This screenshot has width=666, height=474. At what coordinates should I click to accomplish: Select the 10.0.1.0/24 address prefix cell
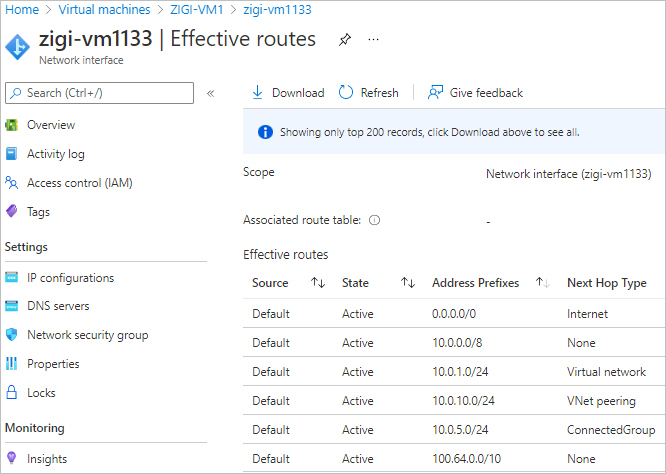pos(460,372)
